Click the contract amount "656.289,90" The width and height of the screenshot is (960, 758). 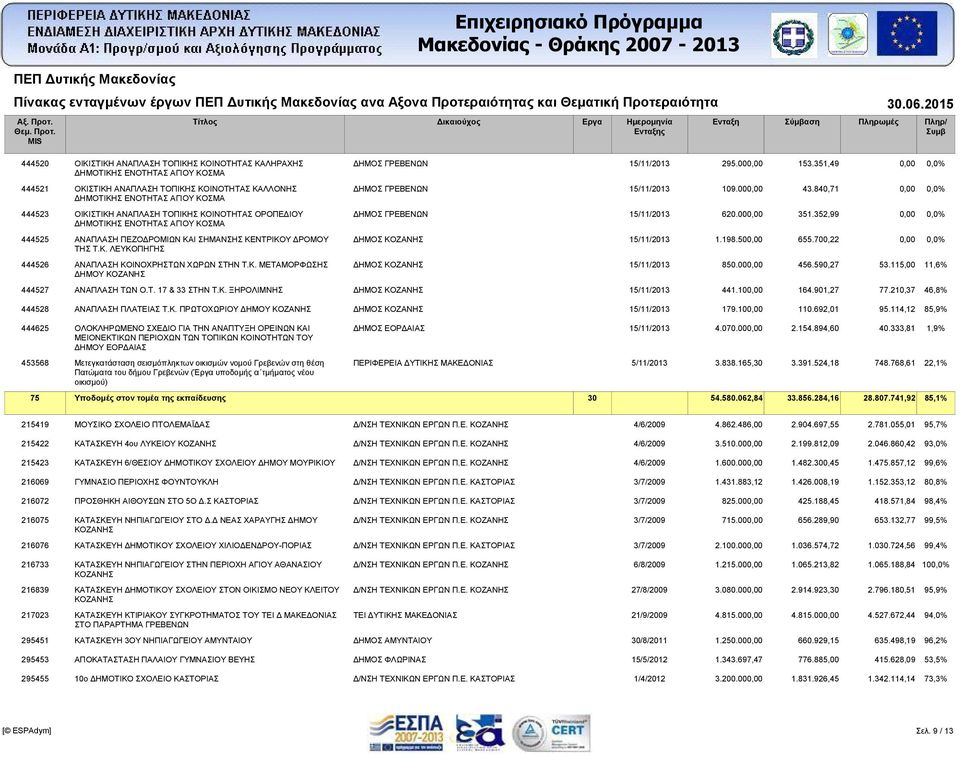tap(819, 520)
